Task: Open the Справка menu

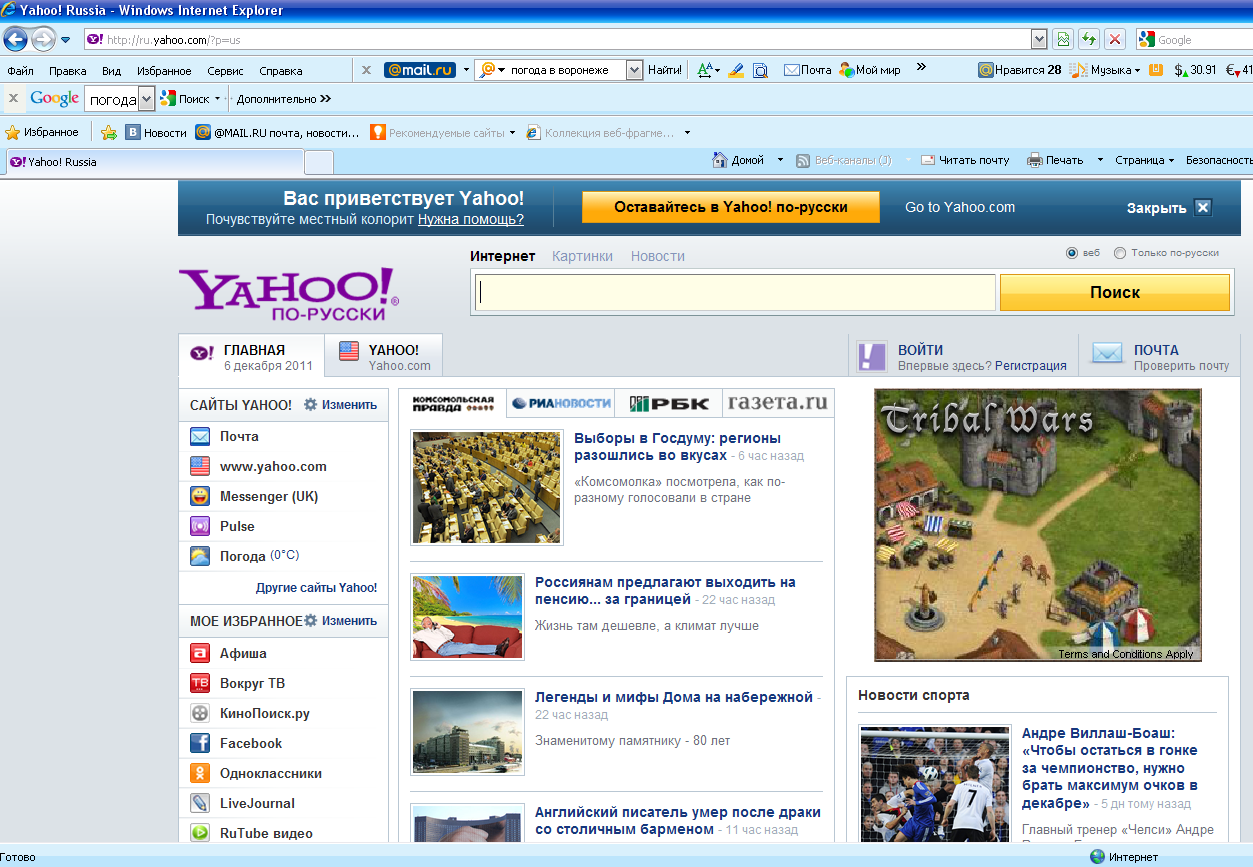Action: click(280, 71)
